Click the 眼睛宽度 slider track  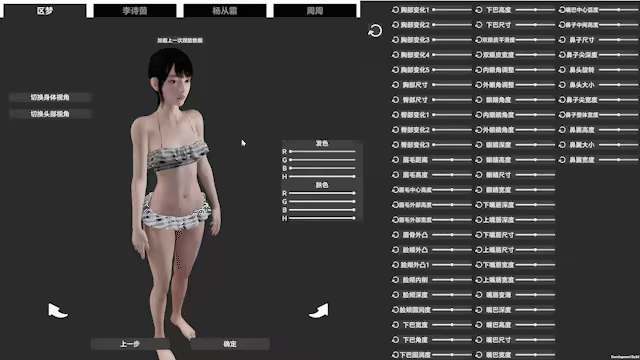(x=535, y=190)
